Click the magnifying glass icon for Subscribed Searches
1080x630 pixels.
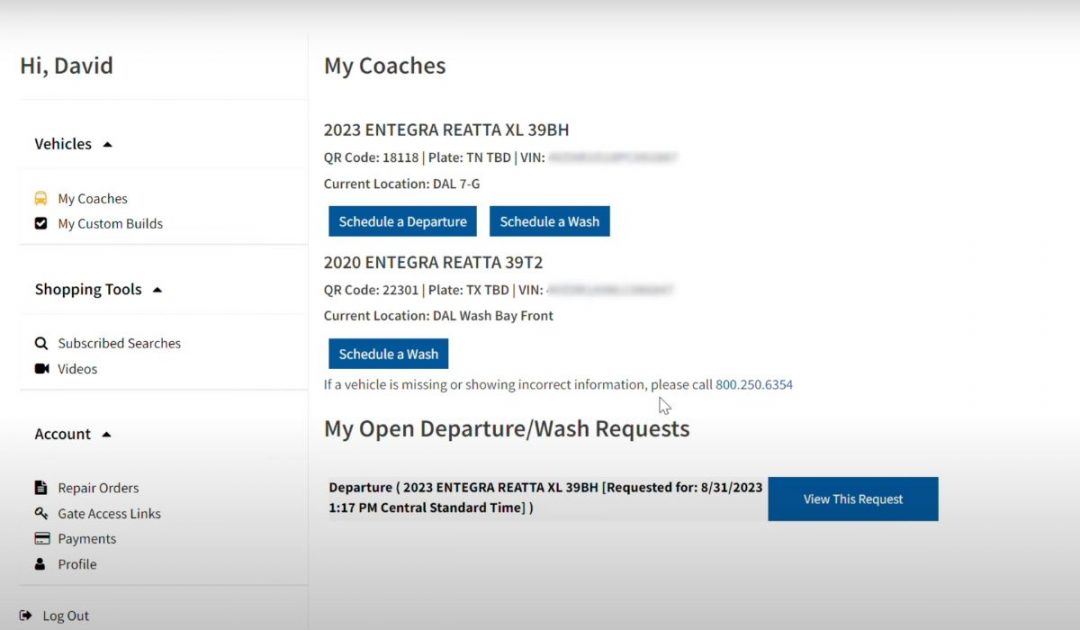coord(41,343)
